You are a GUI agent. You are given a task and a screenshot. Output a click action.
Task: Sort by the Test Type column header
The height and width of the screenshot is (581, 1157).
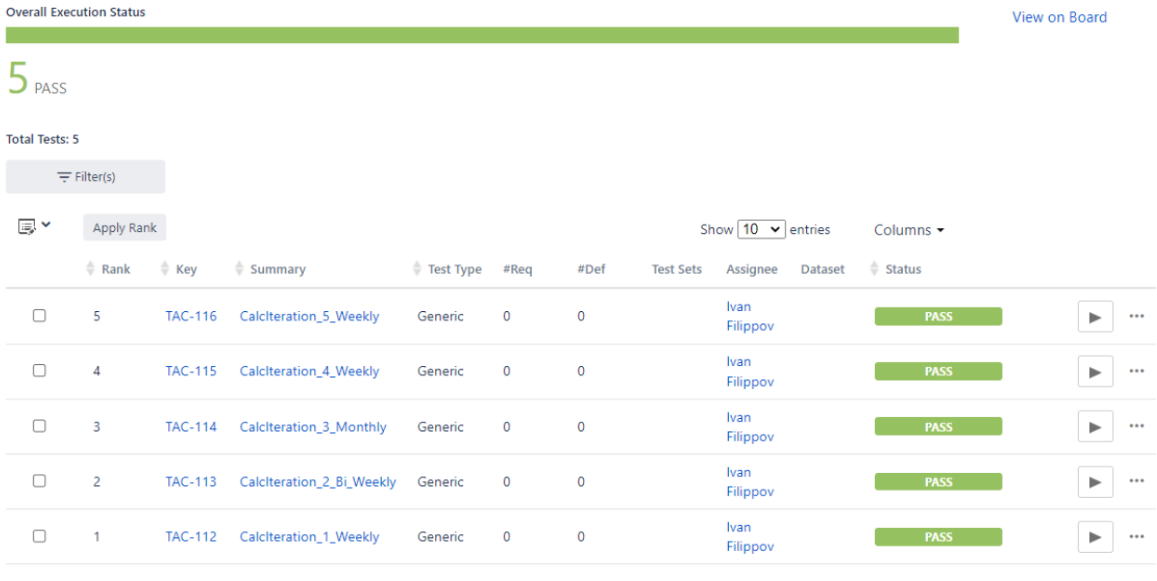pyautogui.click(x=454, y=269)
